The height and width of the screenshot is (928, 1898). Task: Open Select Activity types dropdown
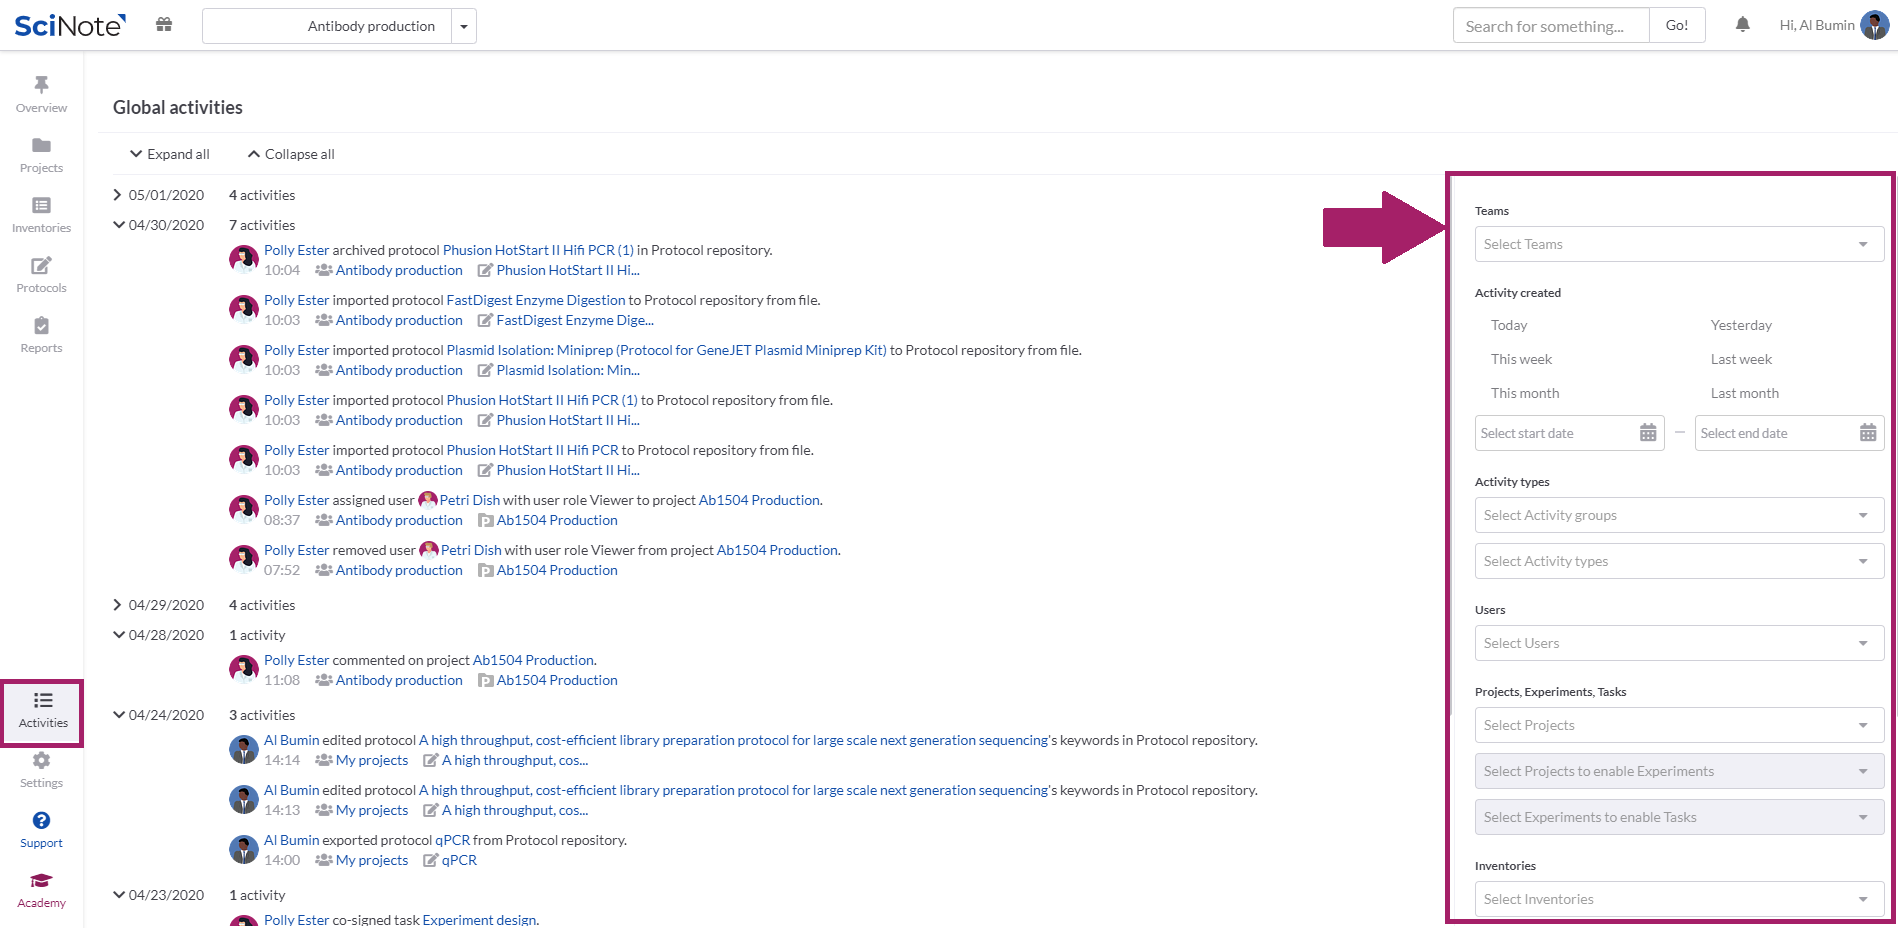(1679, 561)
